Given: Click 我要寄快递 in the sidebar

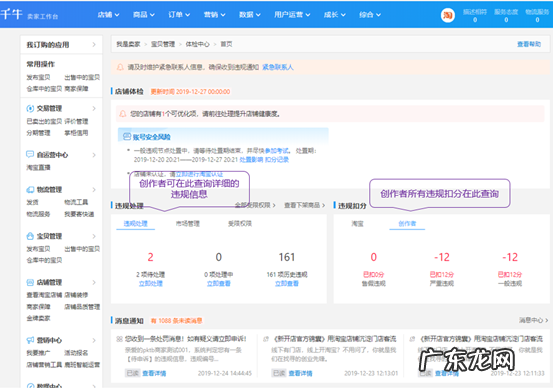Looking at the screenshot, I should point(79,214).
